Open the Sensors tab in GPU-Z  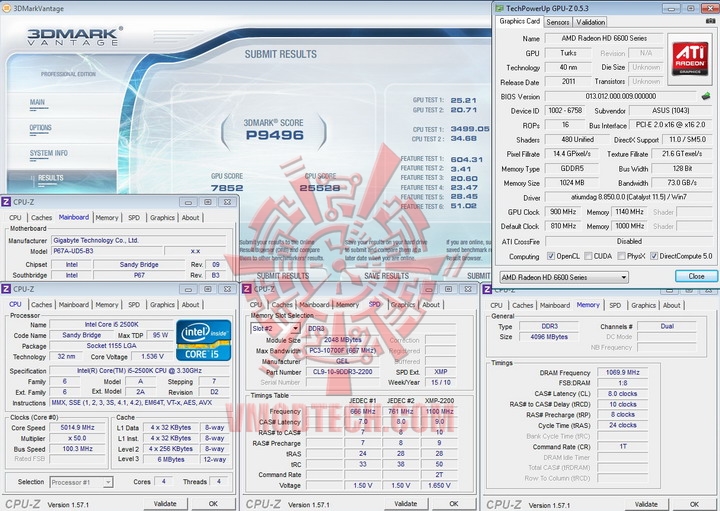pos(557,22)
